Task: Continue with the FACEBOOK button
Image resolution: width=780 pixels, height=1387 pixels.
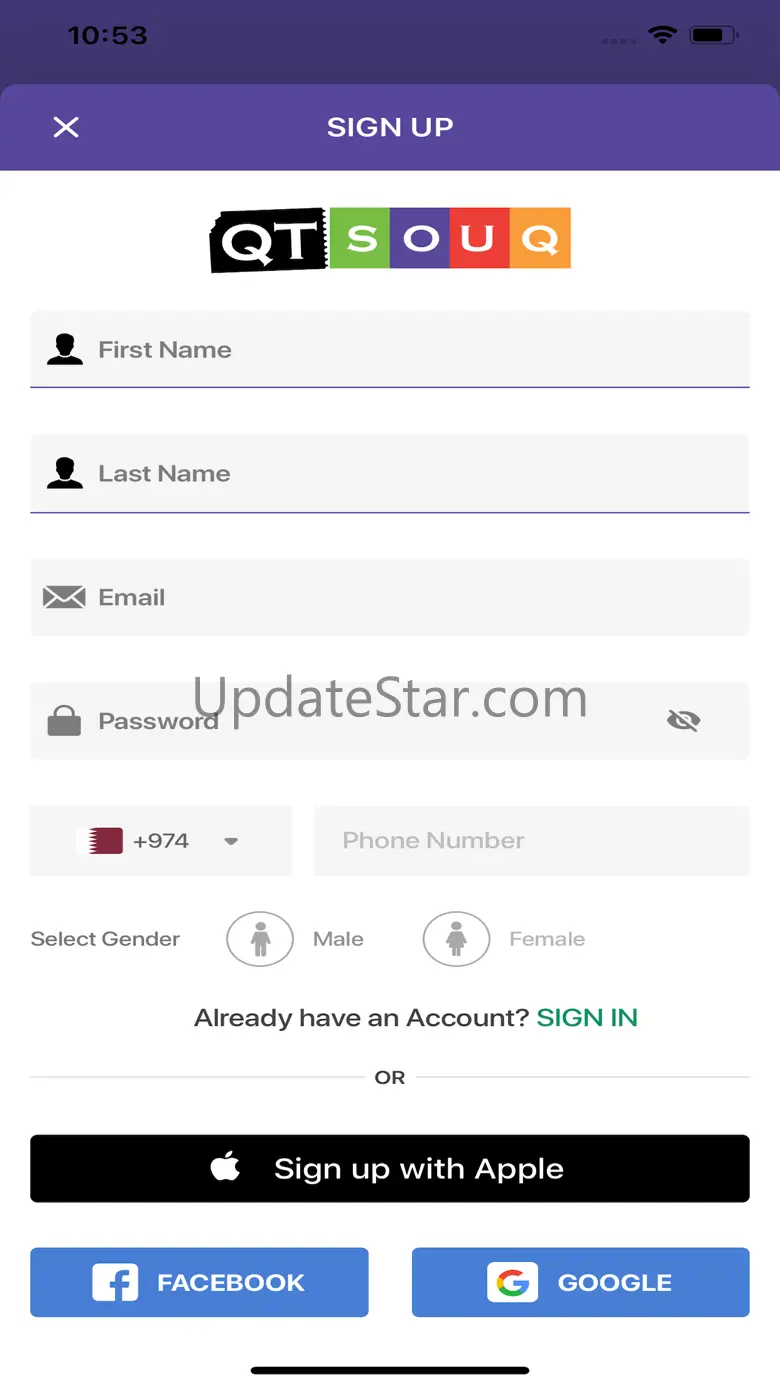Action: click(199, 1282)
